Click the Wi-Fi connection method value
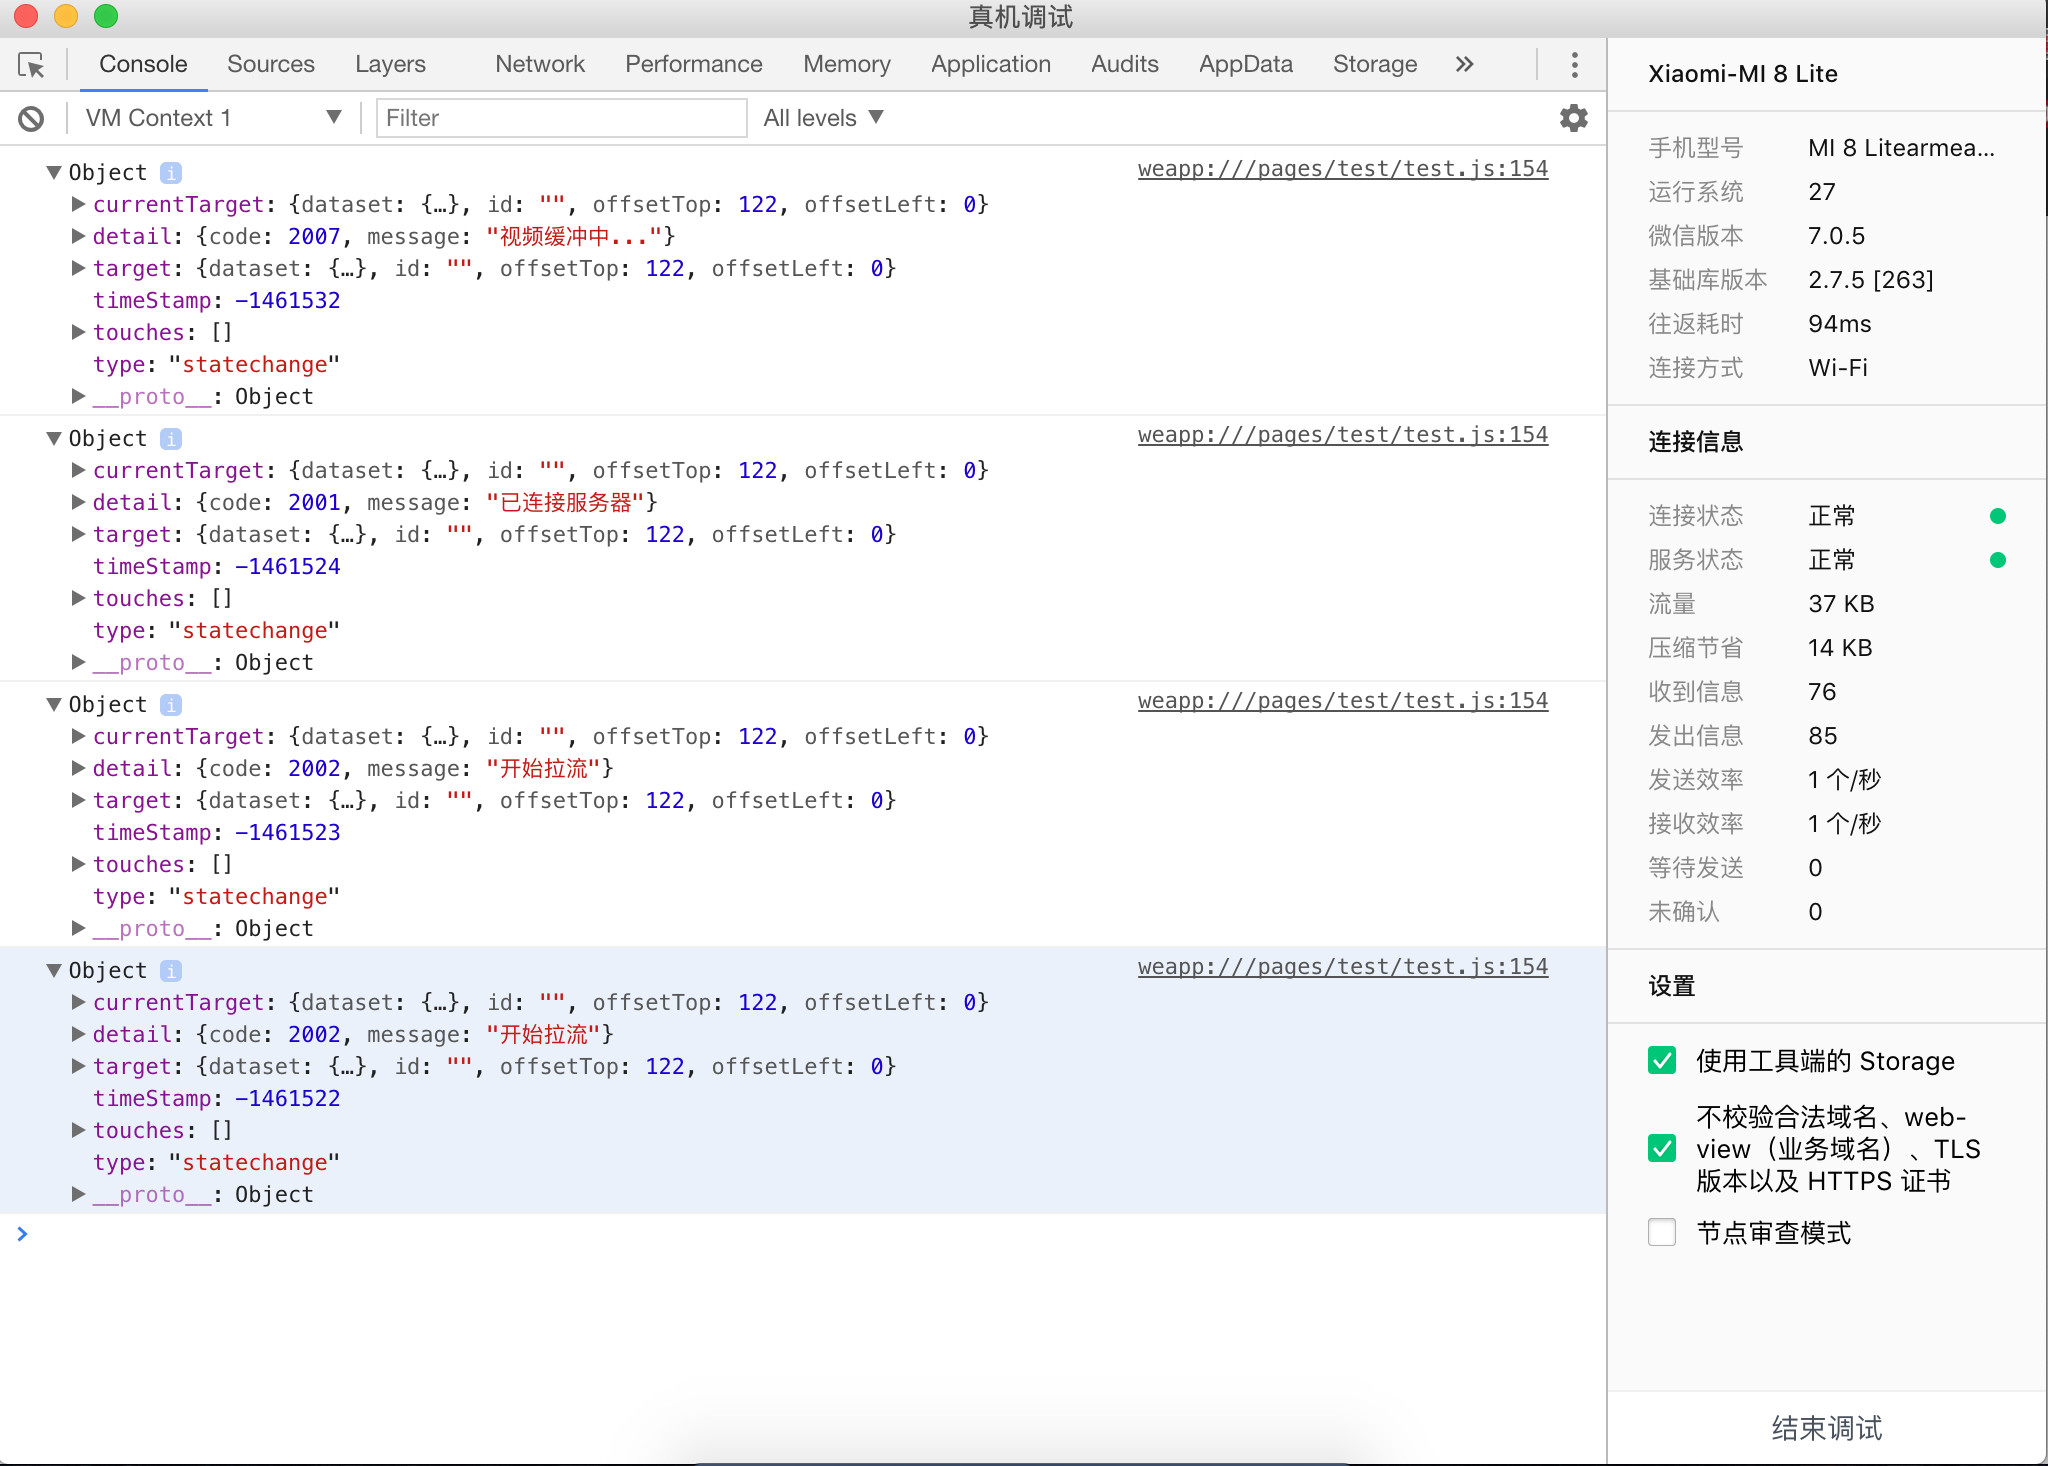The height and width of the screenshot is (1466, 2048). click(x=1838, y=368)
